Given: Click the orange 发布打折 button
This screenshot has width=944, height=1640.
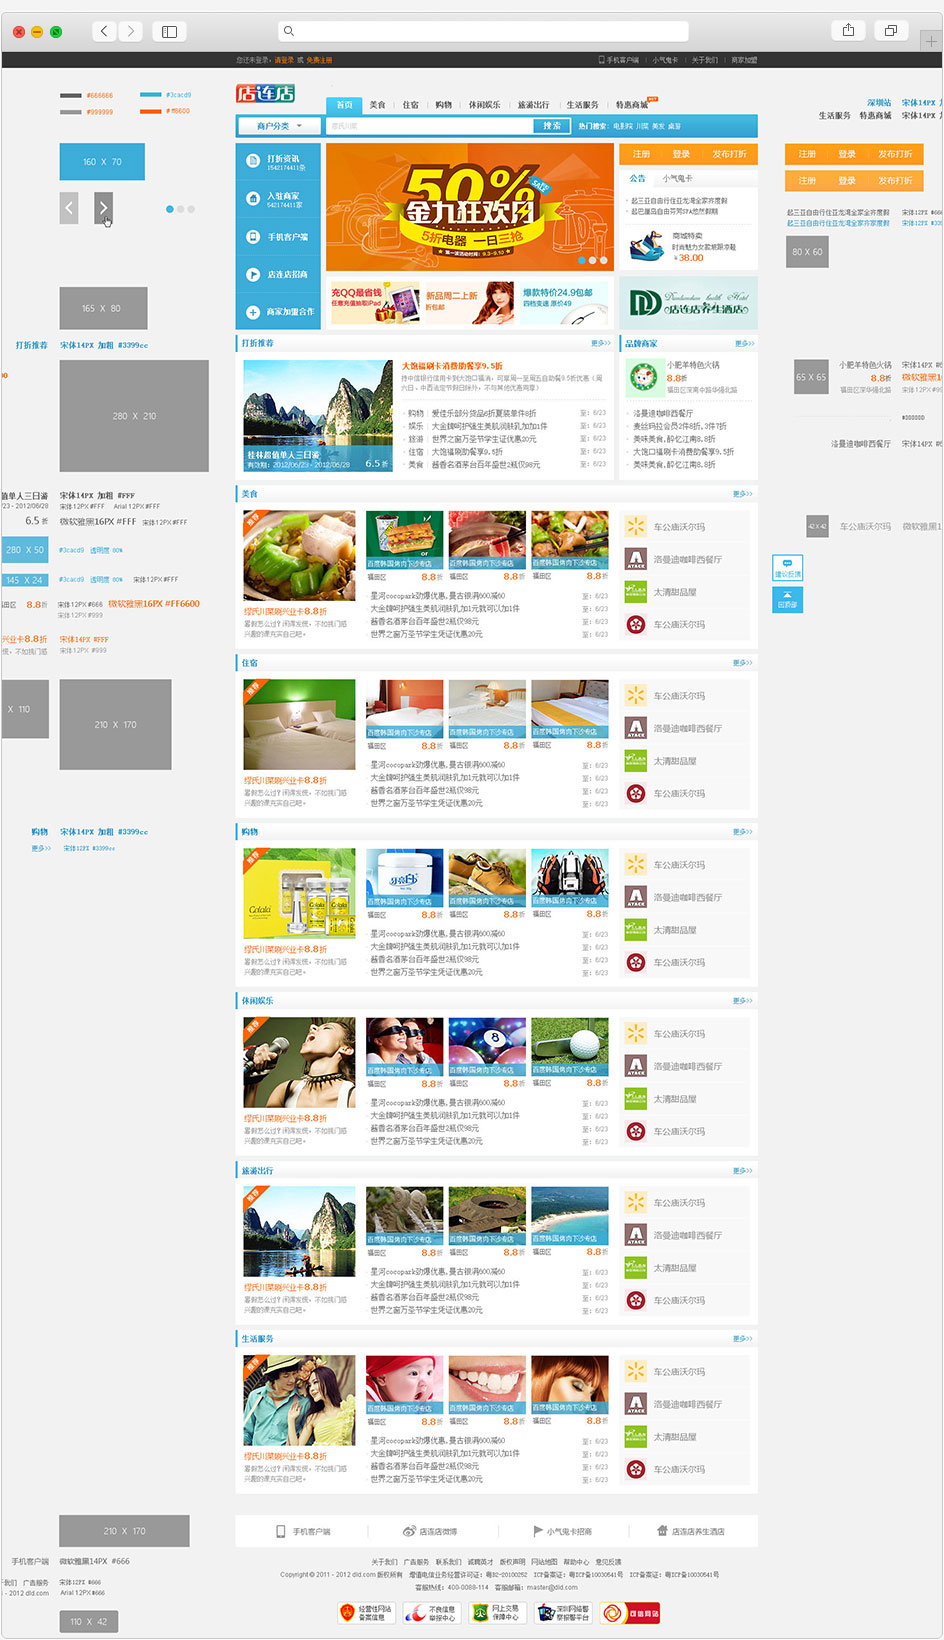Looking at the screenshot, I should [729, 154].
